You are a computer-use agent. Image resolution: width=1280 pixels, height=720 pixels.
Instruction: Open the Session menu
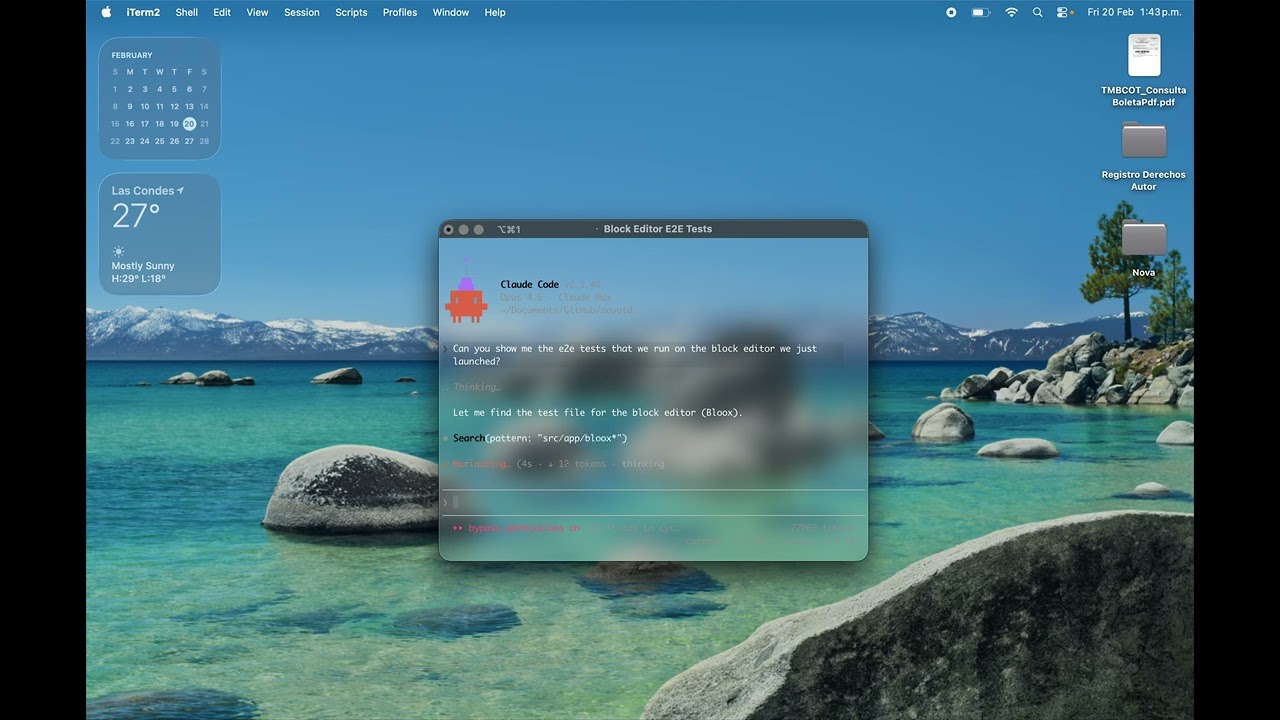point(302,12)
